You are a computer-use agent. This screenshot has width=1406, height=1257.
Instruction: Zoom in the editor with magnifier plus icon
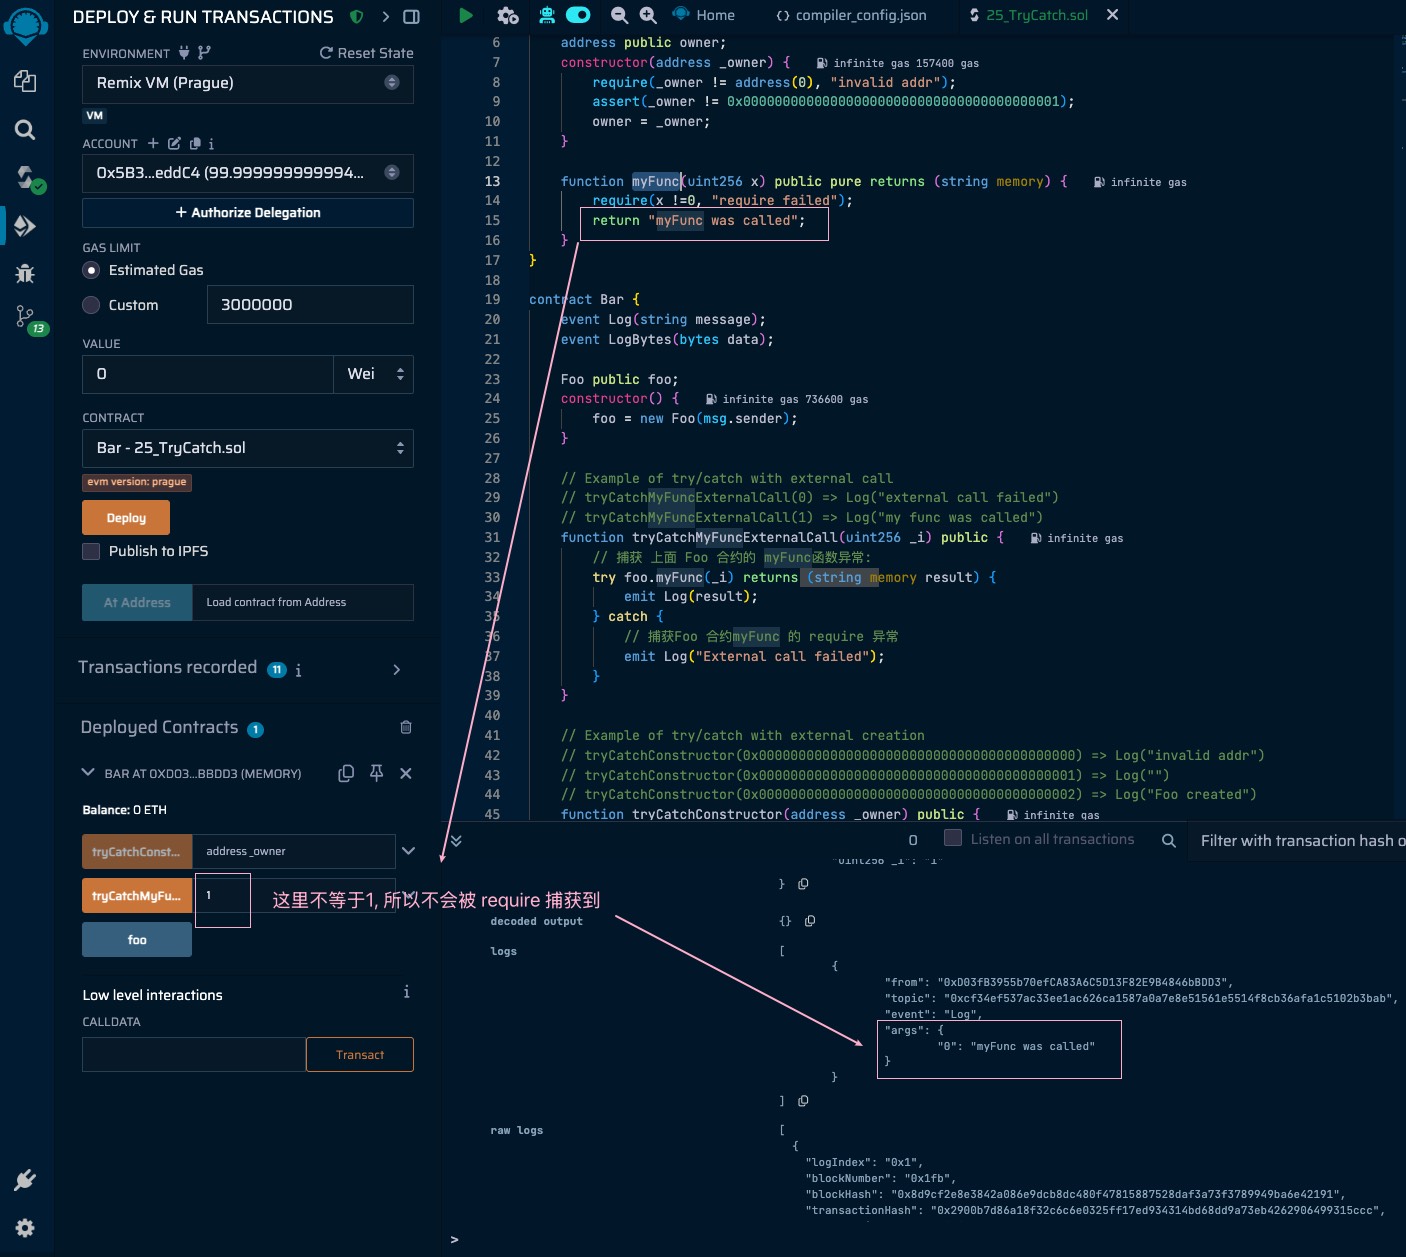pos(646,15)
